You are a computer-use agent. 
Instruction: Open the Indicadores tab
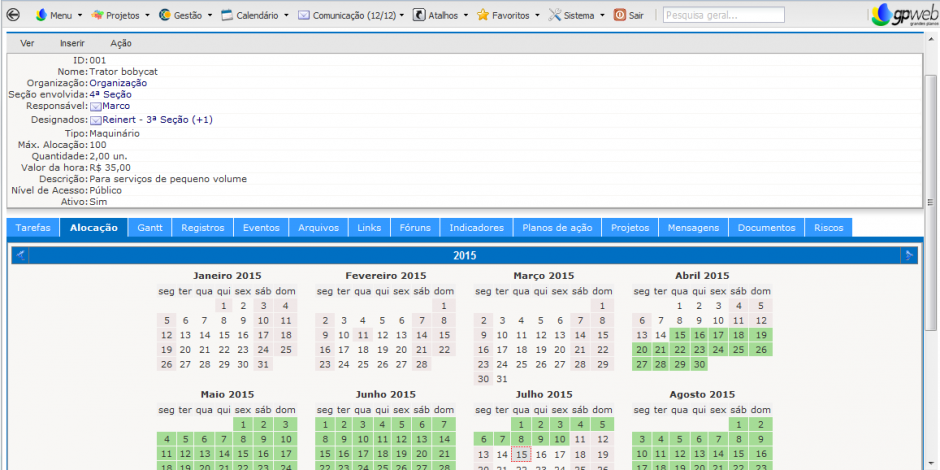click(x=476, y=228)
